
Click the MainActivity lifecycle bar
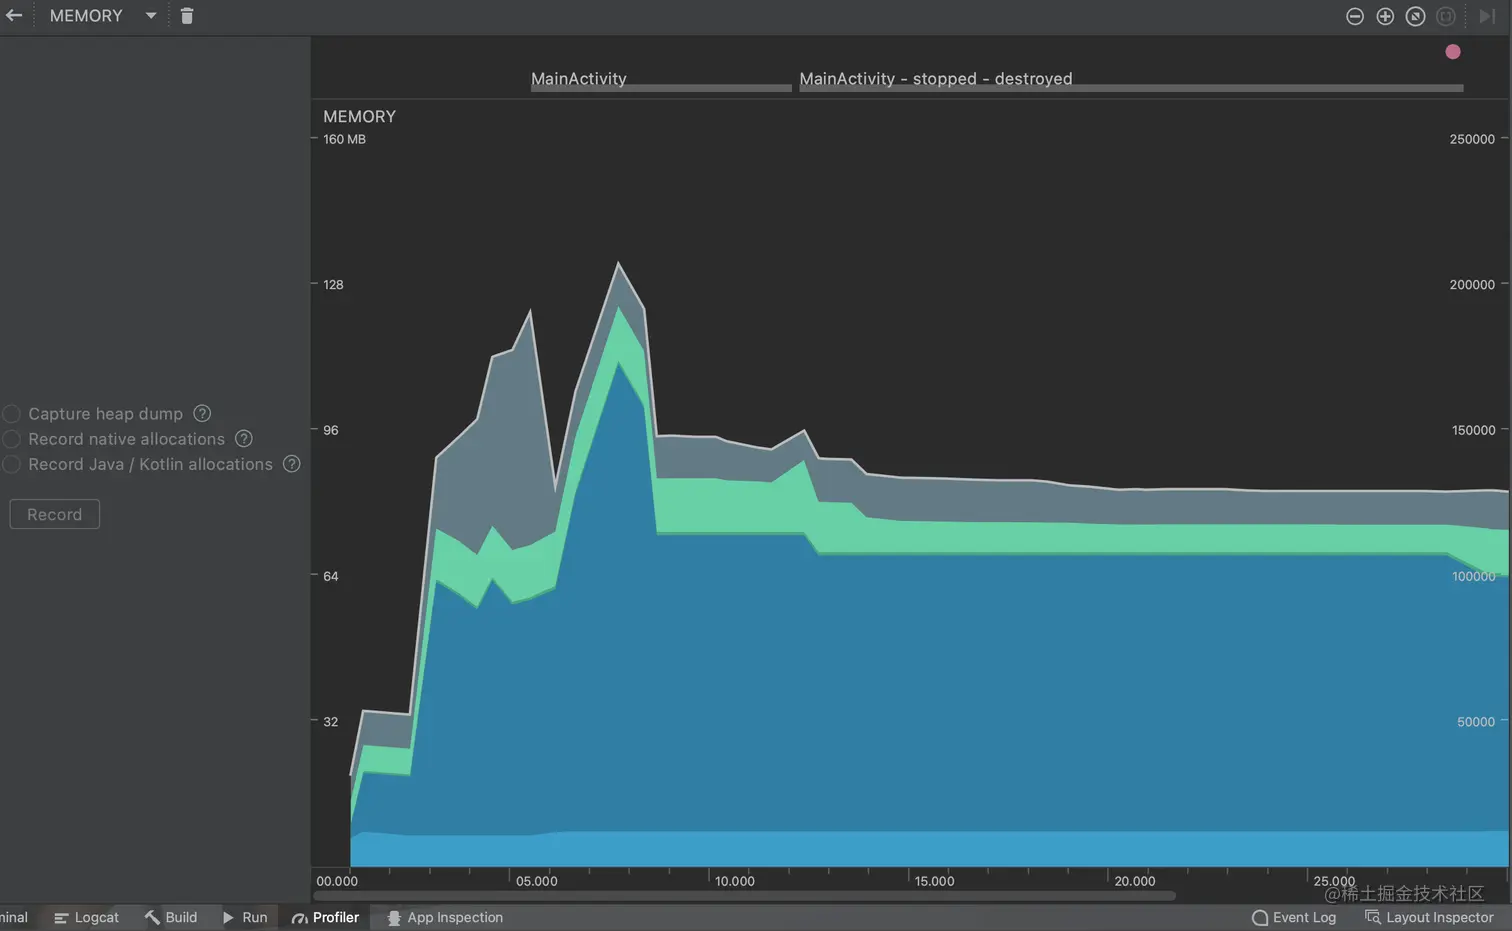click(x=661, y=88)
